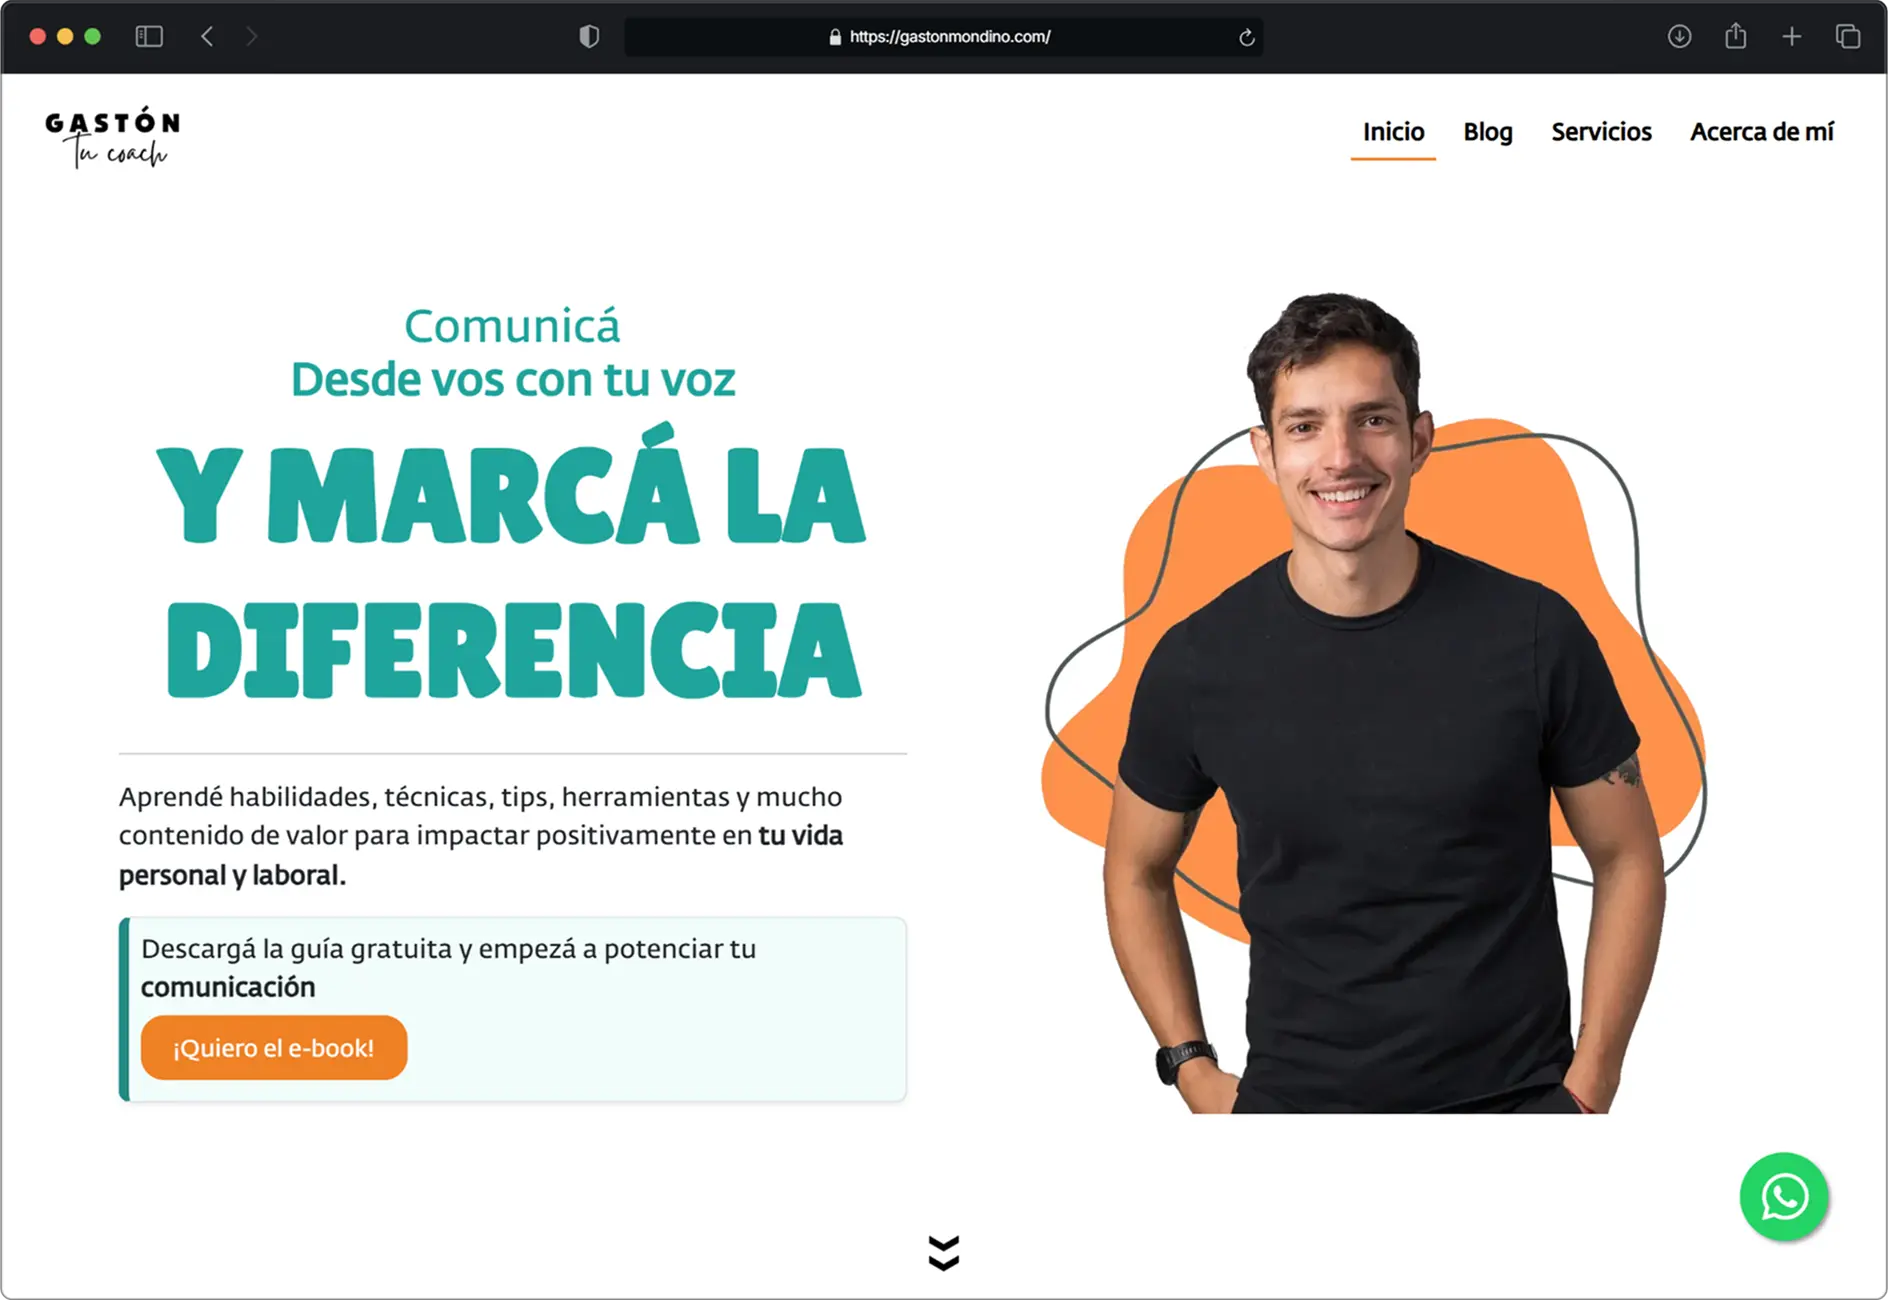Click the Gastón Tu coach logo
This screenshot has width=1888, height=1300.
tap(113, 137)
